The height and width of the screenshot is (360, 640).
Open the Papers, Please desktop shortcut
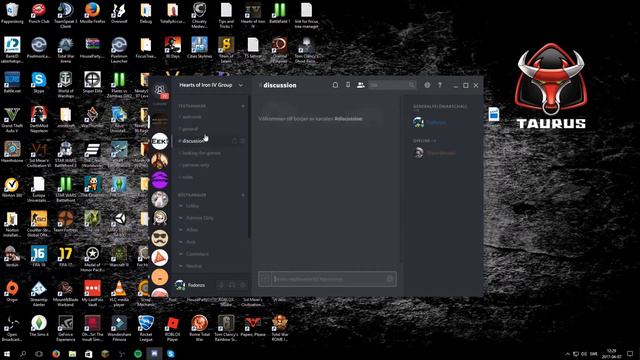pos(253,326)
